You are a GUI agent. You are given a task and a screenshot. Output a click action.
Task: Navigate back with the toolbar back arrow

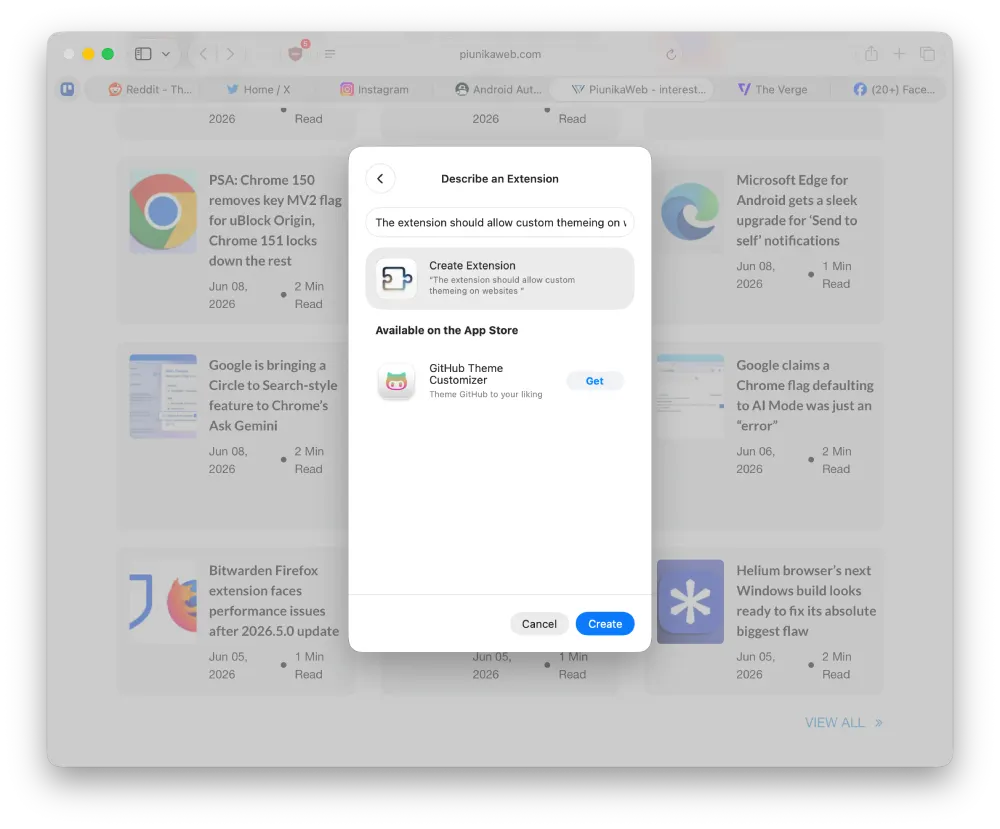203,54
